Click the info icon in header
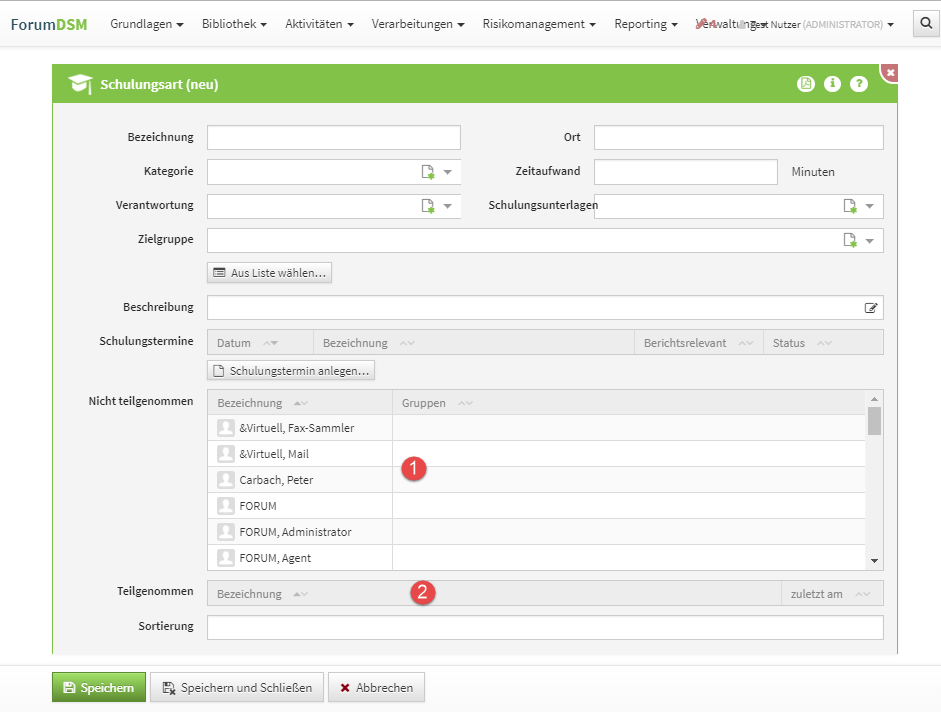The image size is (941, 712). 832,84
